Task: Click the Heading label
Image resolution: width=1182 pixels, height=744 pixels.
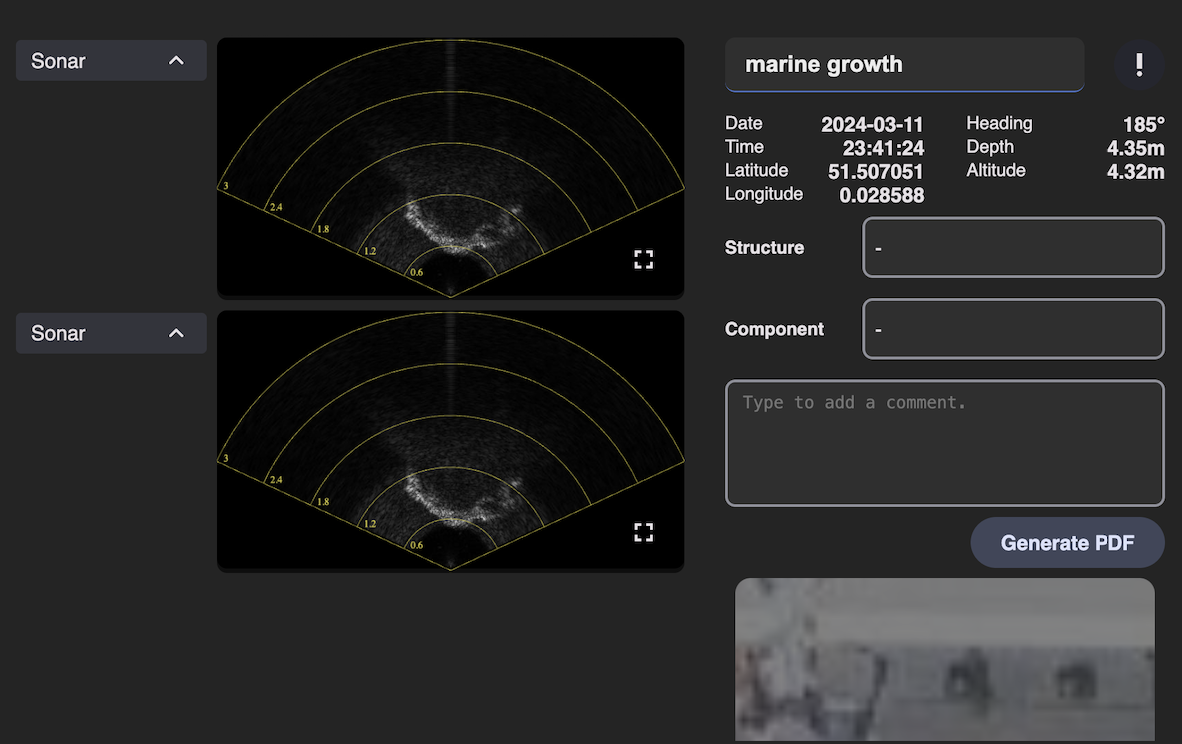Action: pyautogui.click(x=1000, y=124)
